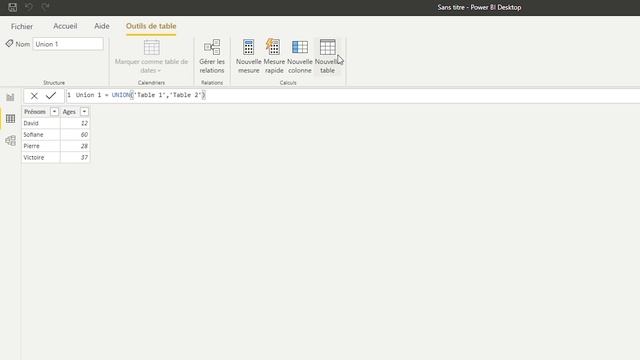
Task: Create a Nouvelle mesure
Action: 248,57
